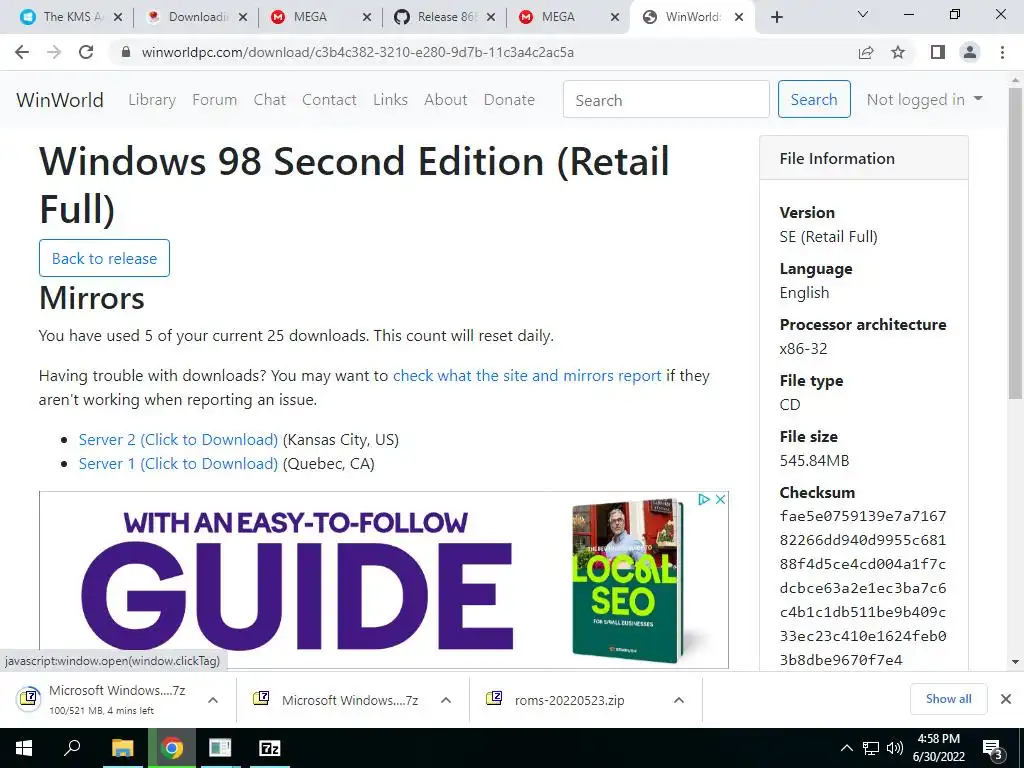This screenshot has height=768, width=1024.
Task: Switch to the second MEGA tab
Action: pos(568,17)
